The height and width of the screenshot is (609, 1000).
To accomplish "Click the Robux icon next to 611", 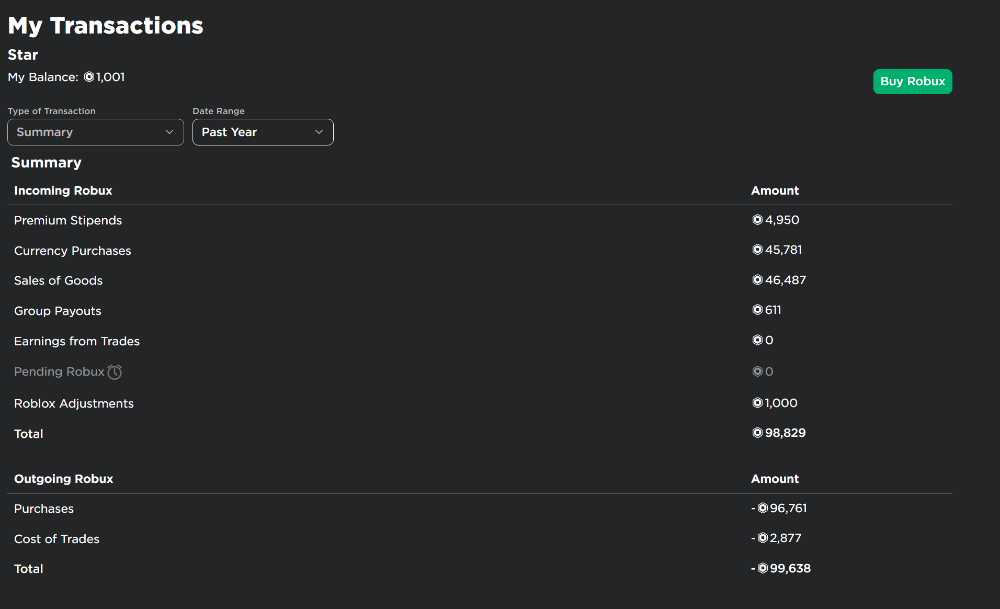I will pyautogui.click(x=758, y=310).
